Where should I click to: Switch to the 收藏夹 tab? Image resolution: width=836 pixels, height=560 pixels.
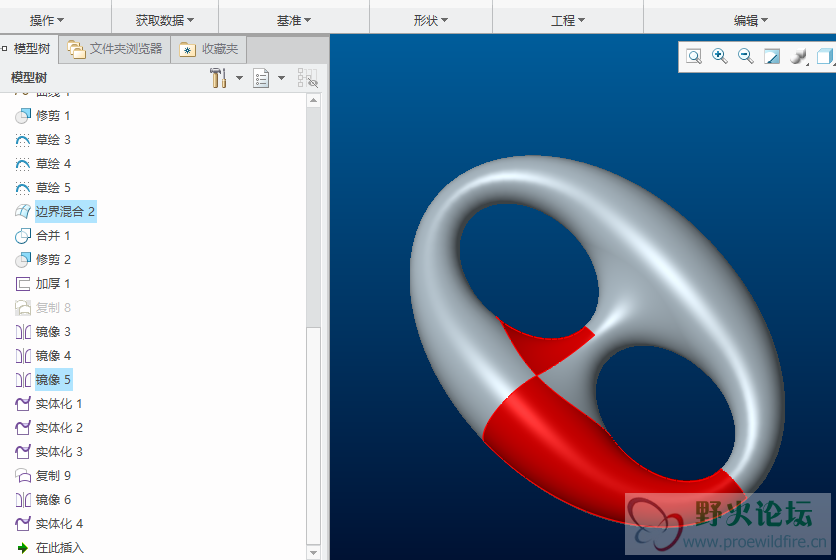click(x=208, y=49)
